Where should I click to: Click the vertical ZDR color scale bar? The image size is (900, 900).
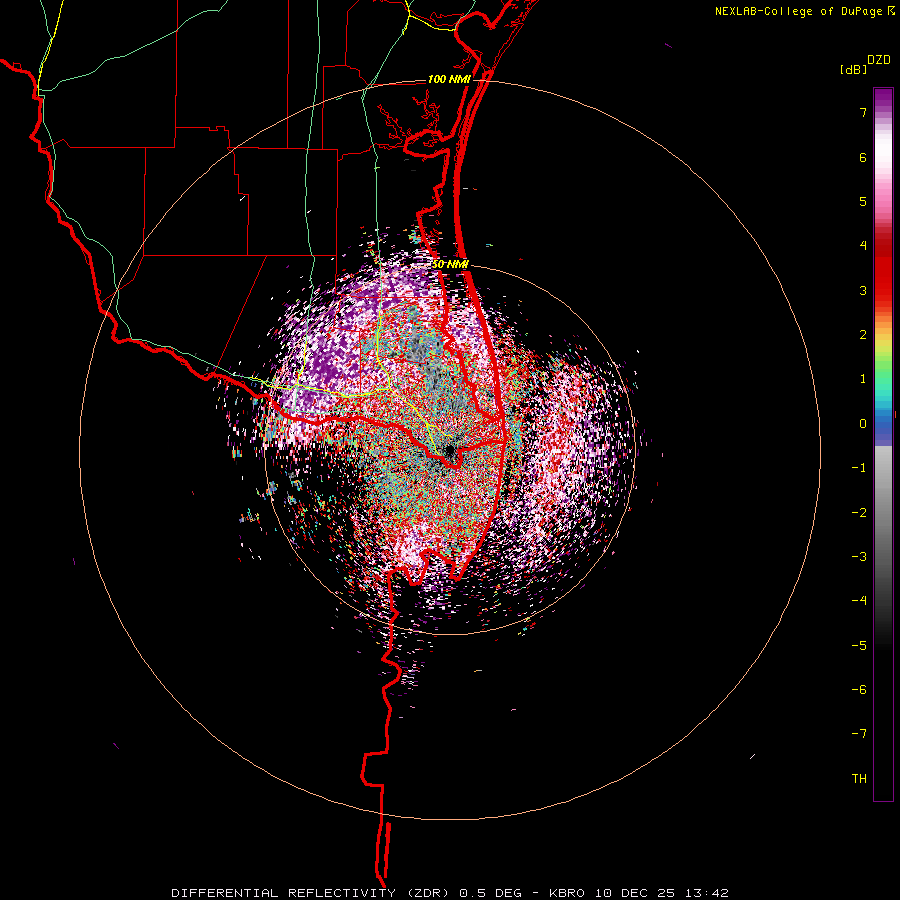click(x=883, y=444)
